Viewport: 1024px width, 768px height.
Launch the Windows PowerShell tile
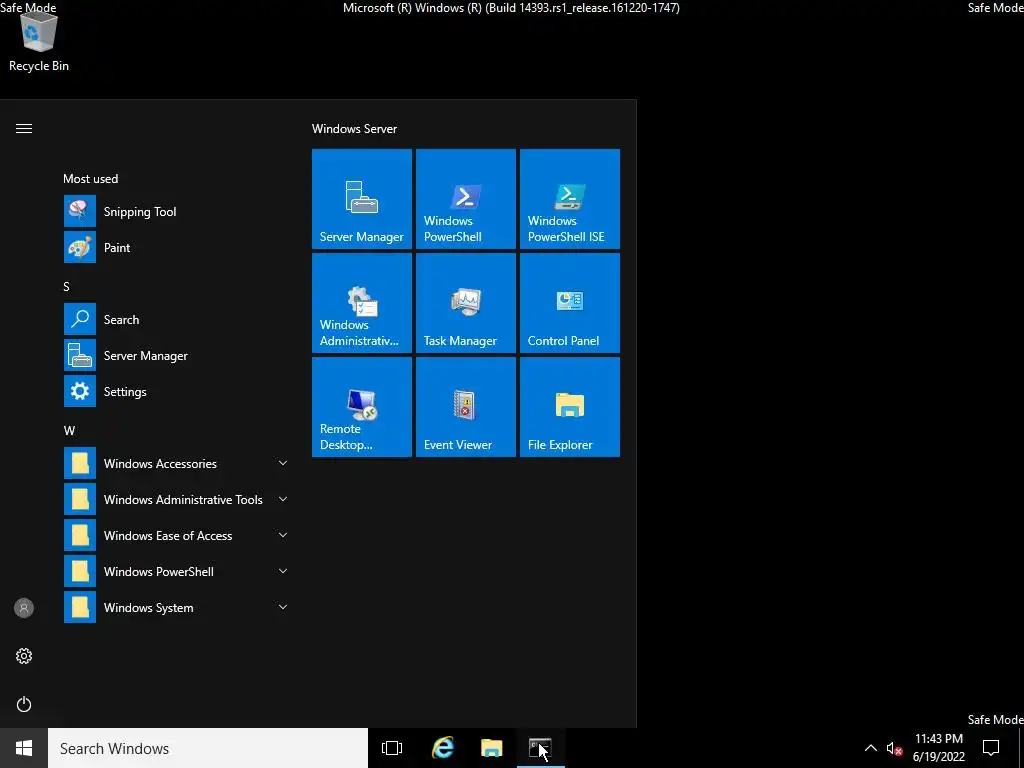pos(466,199)
